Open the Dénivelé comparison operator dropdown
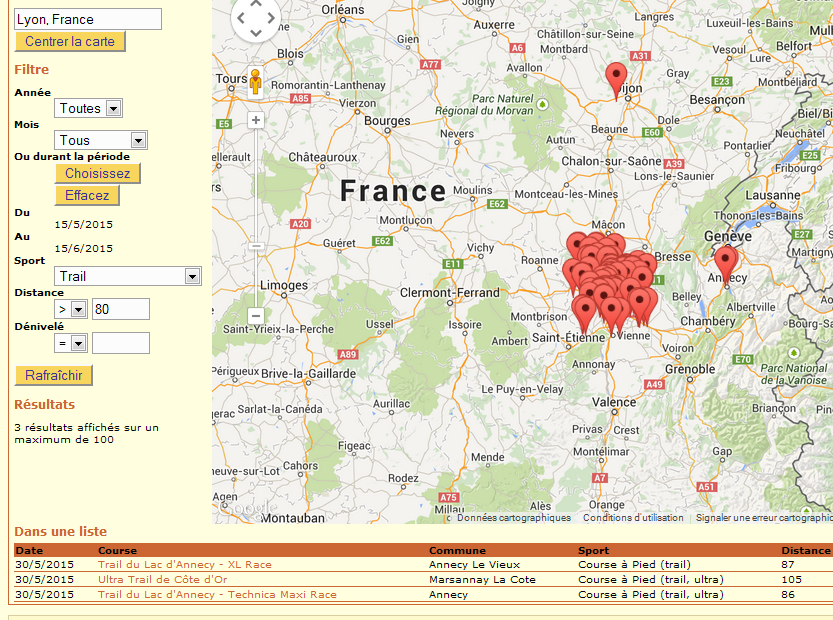This screenshot has height=620, width=833. [70, 343]
